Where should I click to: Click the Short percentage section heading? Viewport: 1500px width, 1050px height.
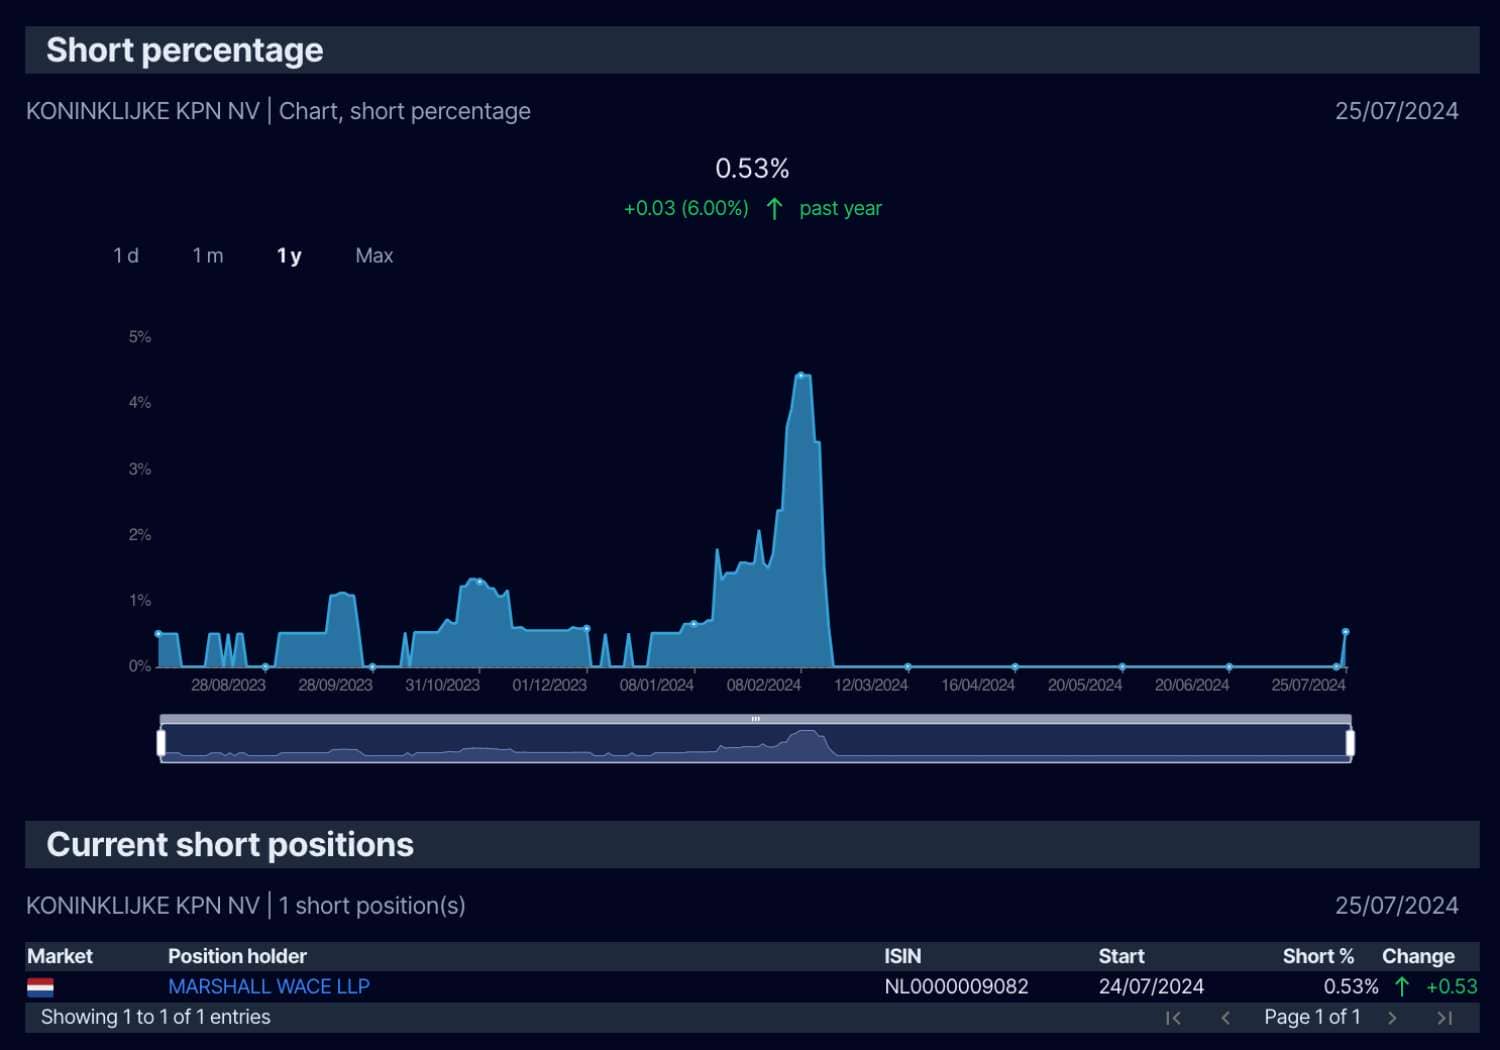185,50
